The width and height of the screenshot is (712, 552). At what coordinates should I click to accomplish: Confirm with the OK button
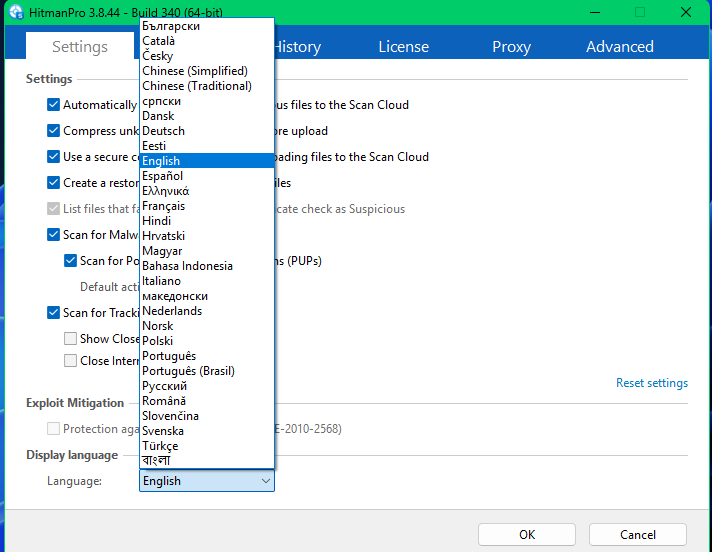(527, 535)
